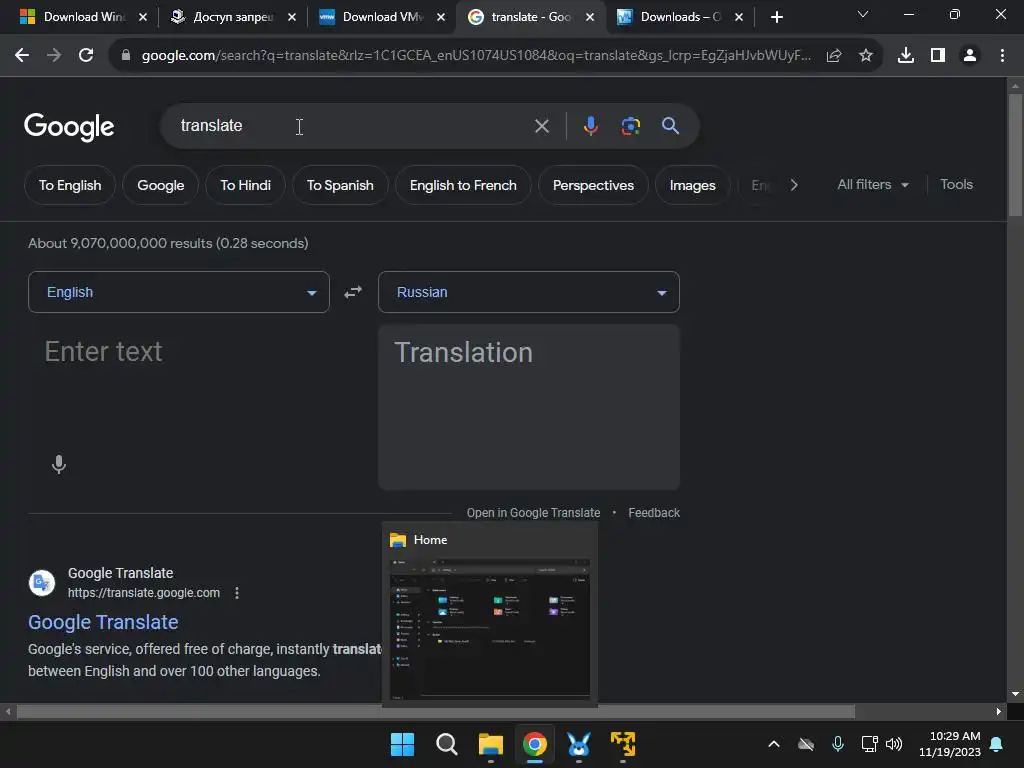The height and width of the screenshot is (768, 1024).
Task: Select the Perspectives chip
Action: (x=593, y=185)
